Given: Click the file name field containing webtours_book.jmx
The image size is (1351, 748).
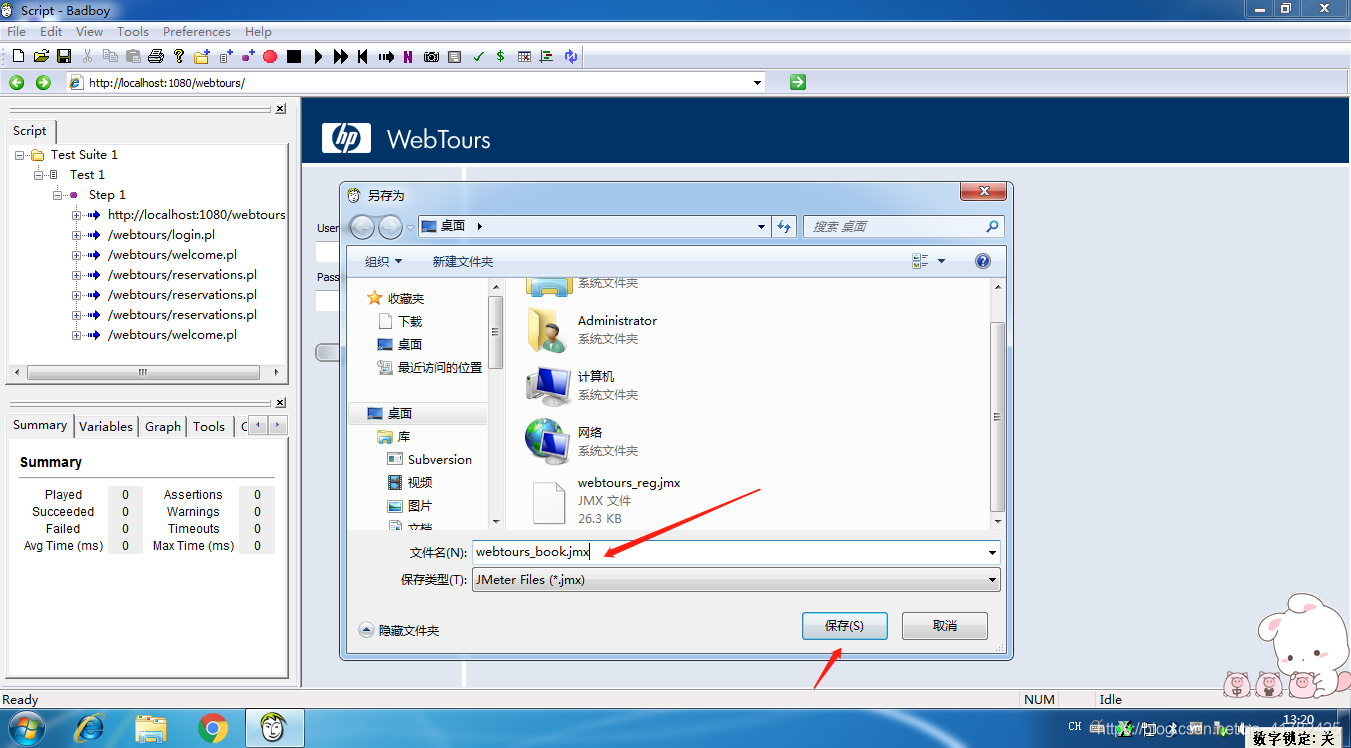Looking at the screenshot, I should [x=736, y=552].
